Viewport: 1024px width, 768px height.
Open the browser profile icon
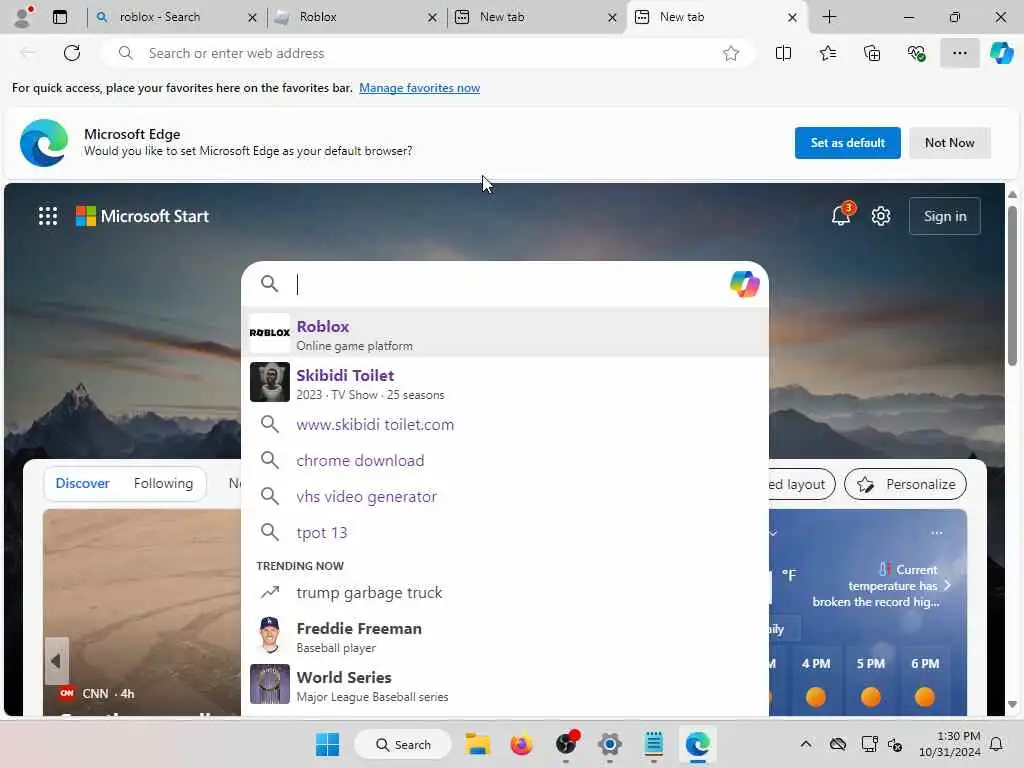click(x=23, y=17)
